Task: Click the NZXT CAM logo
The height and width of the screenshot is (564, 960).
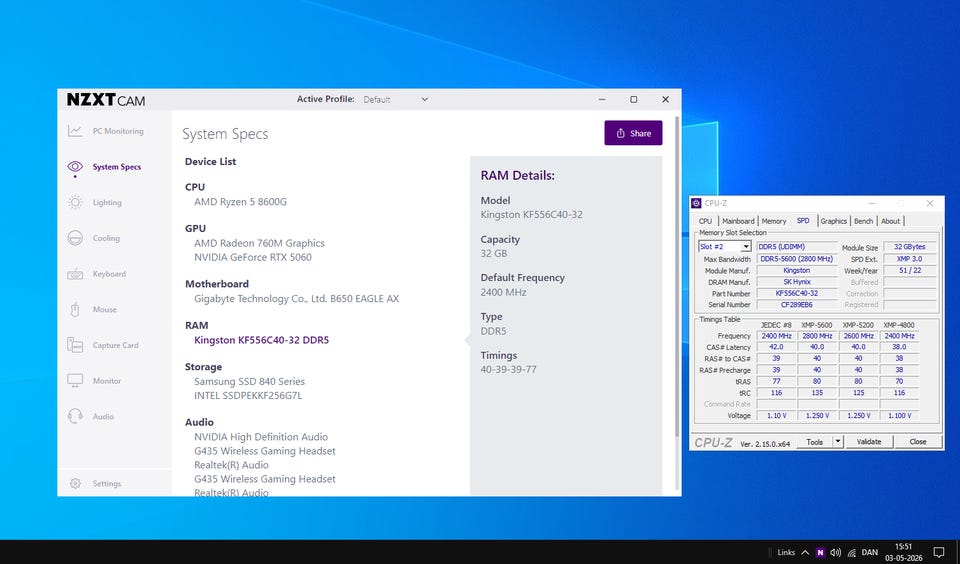Action: (106, 100)
